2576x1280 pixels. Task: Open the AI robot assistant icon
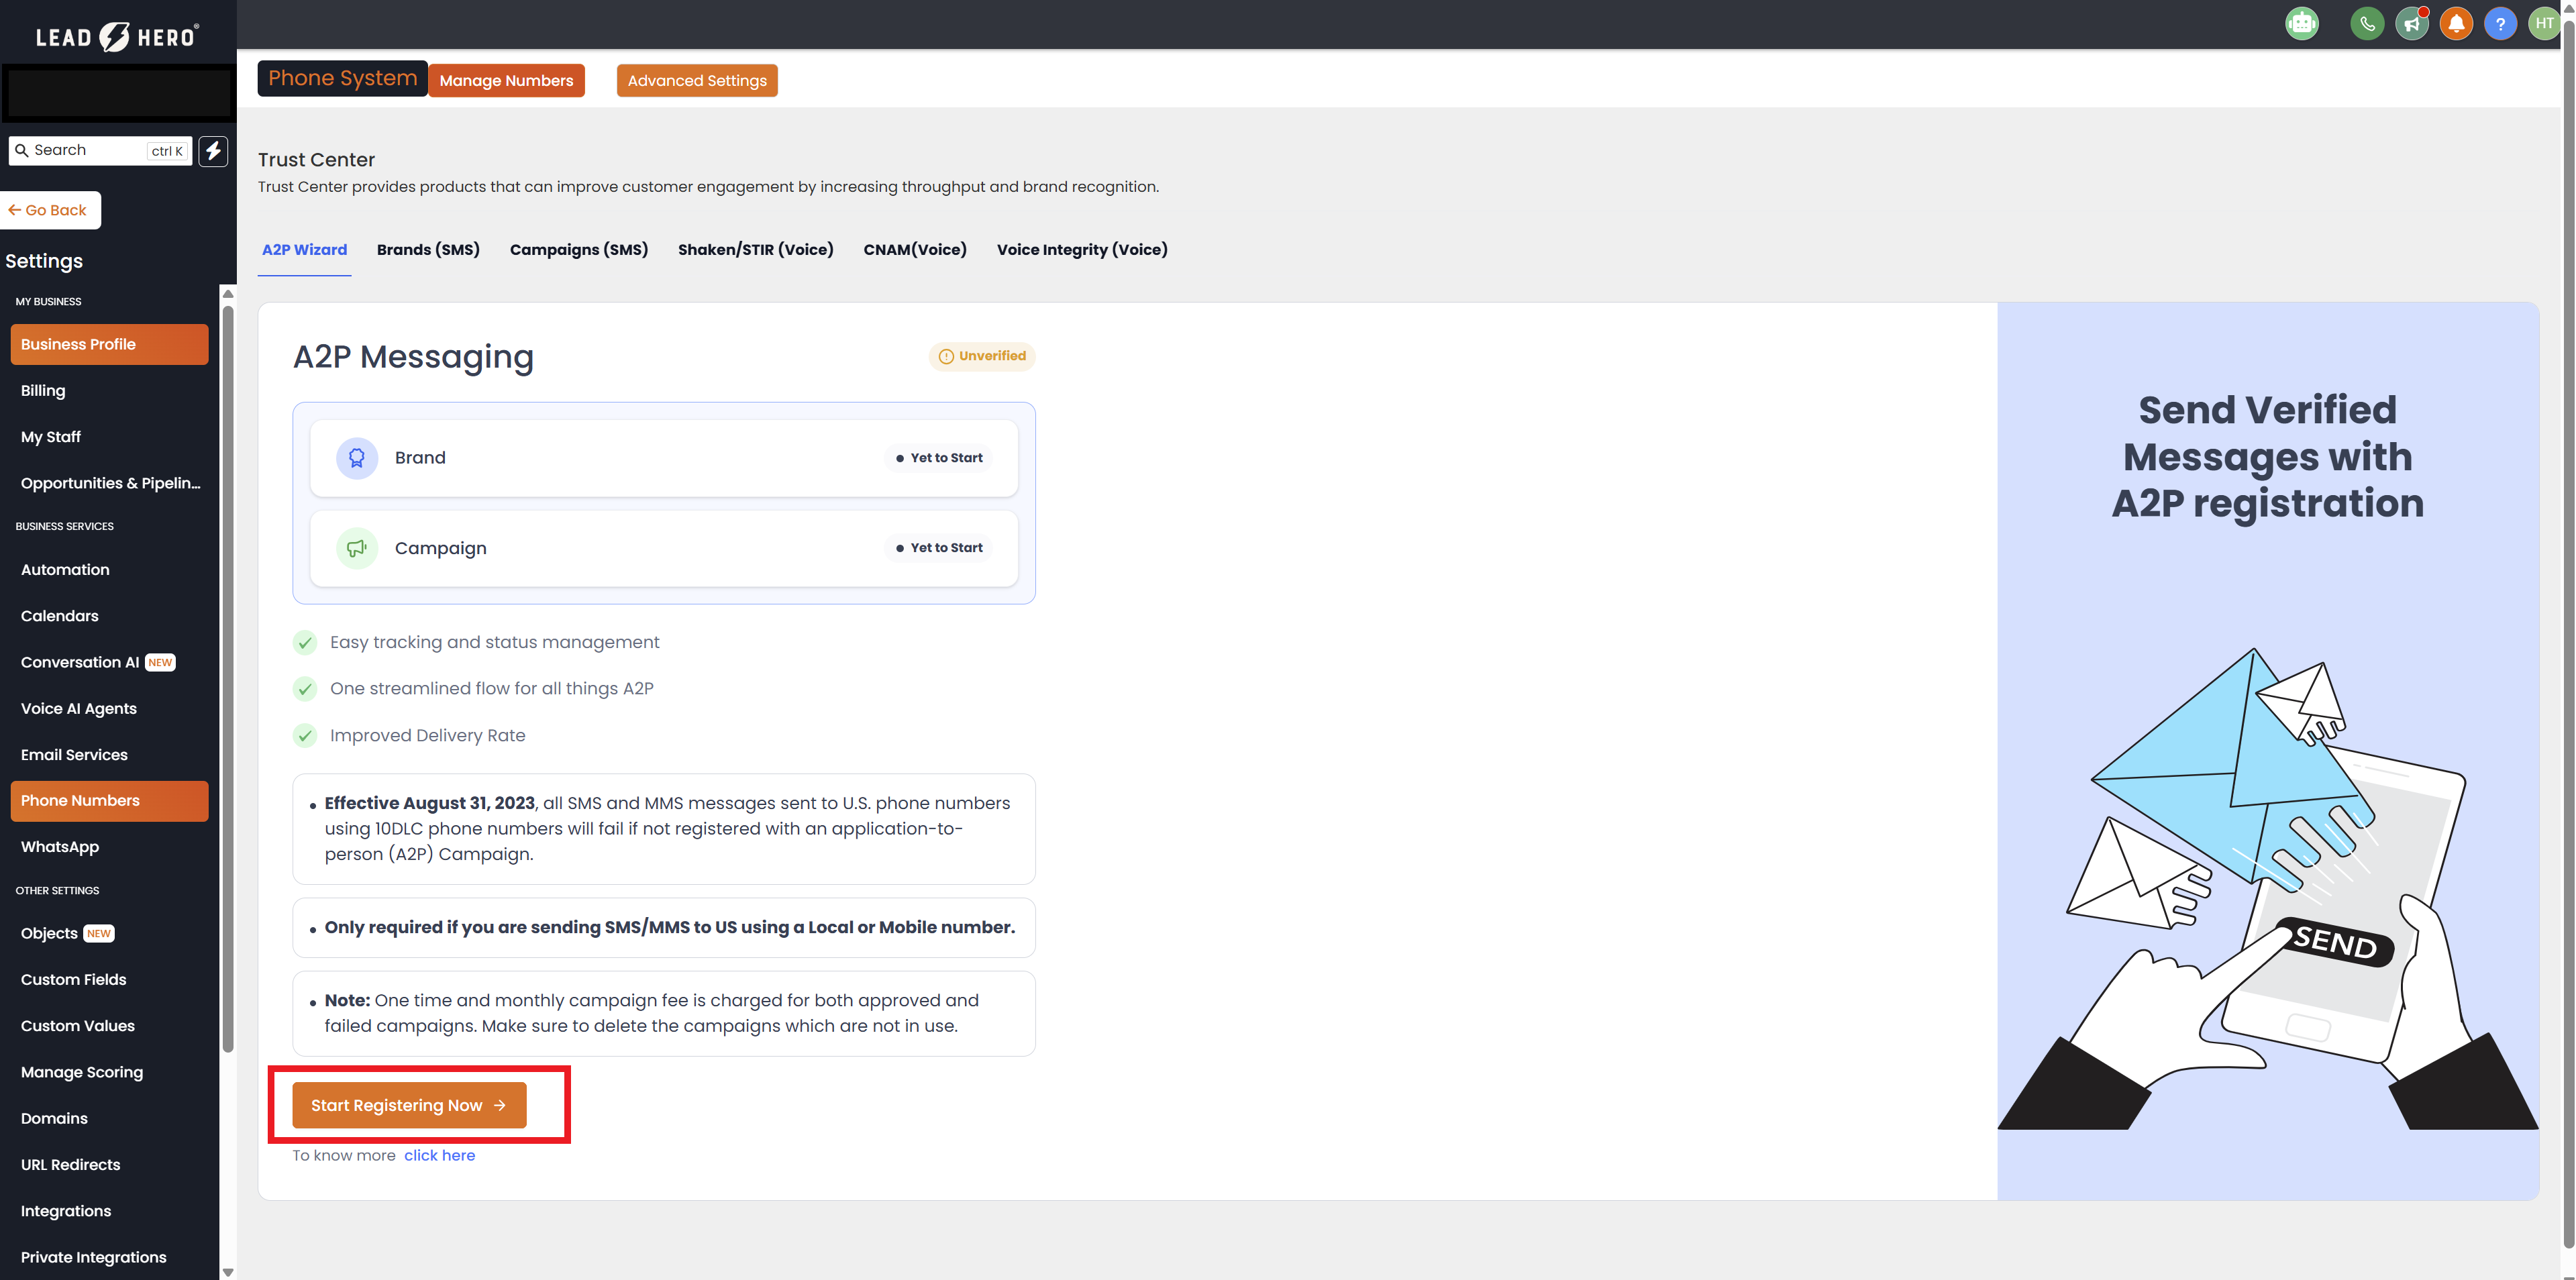2301,23
